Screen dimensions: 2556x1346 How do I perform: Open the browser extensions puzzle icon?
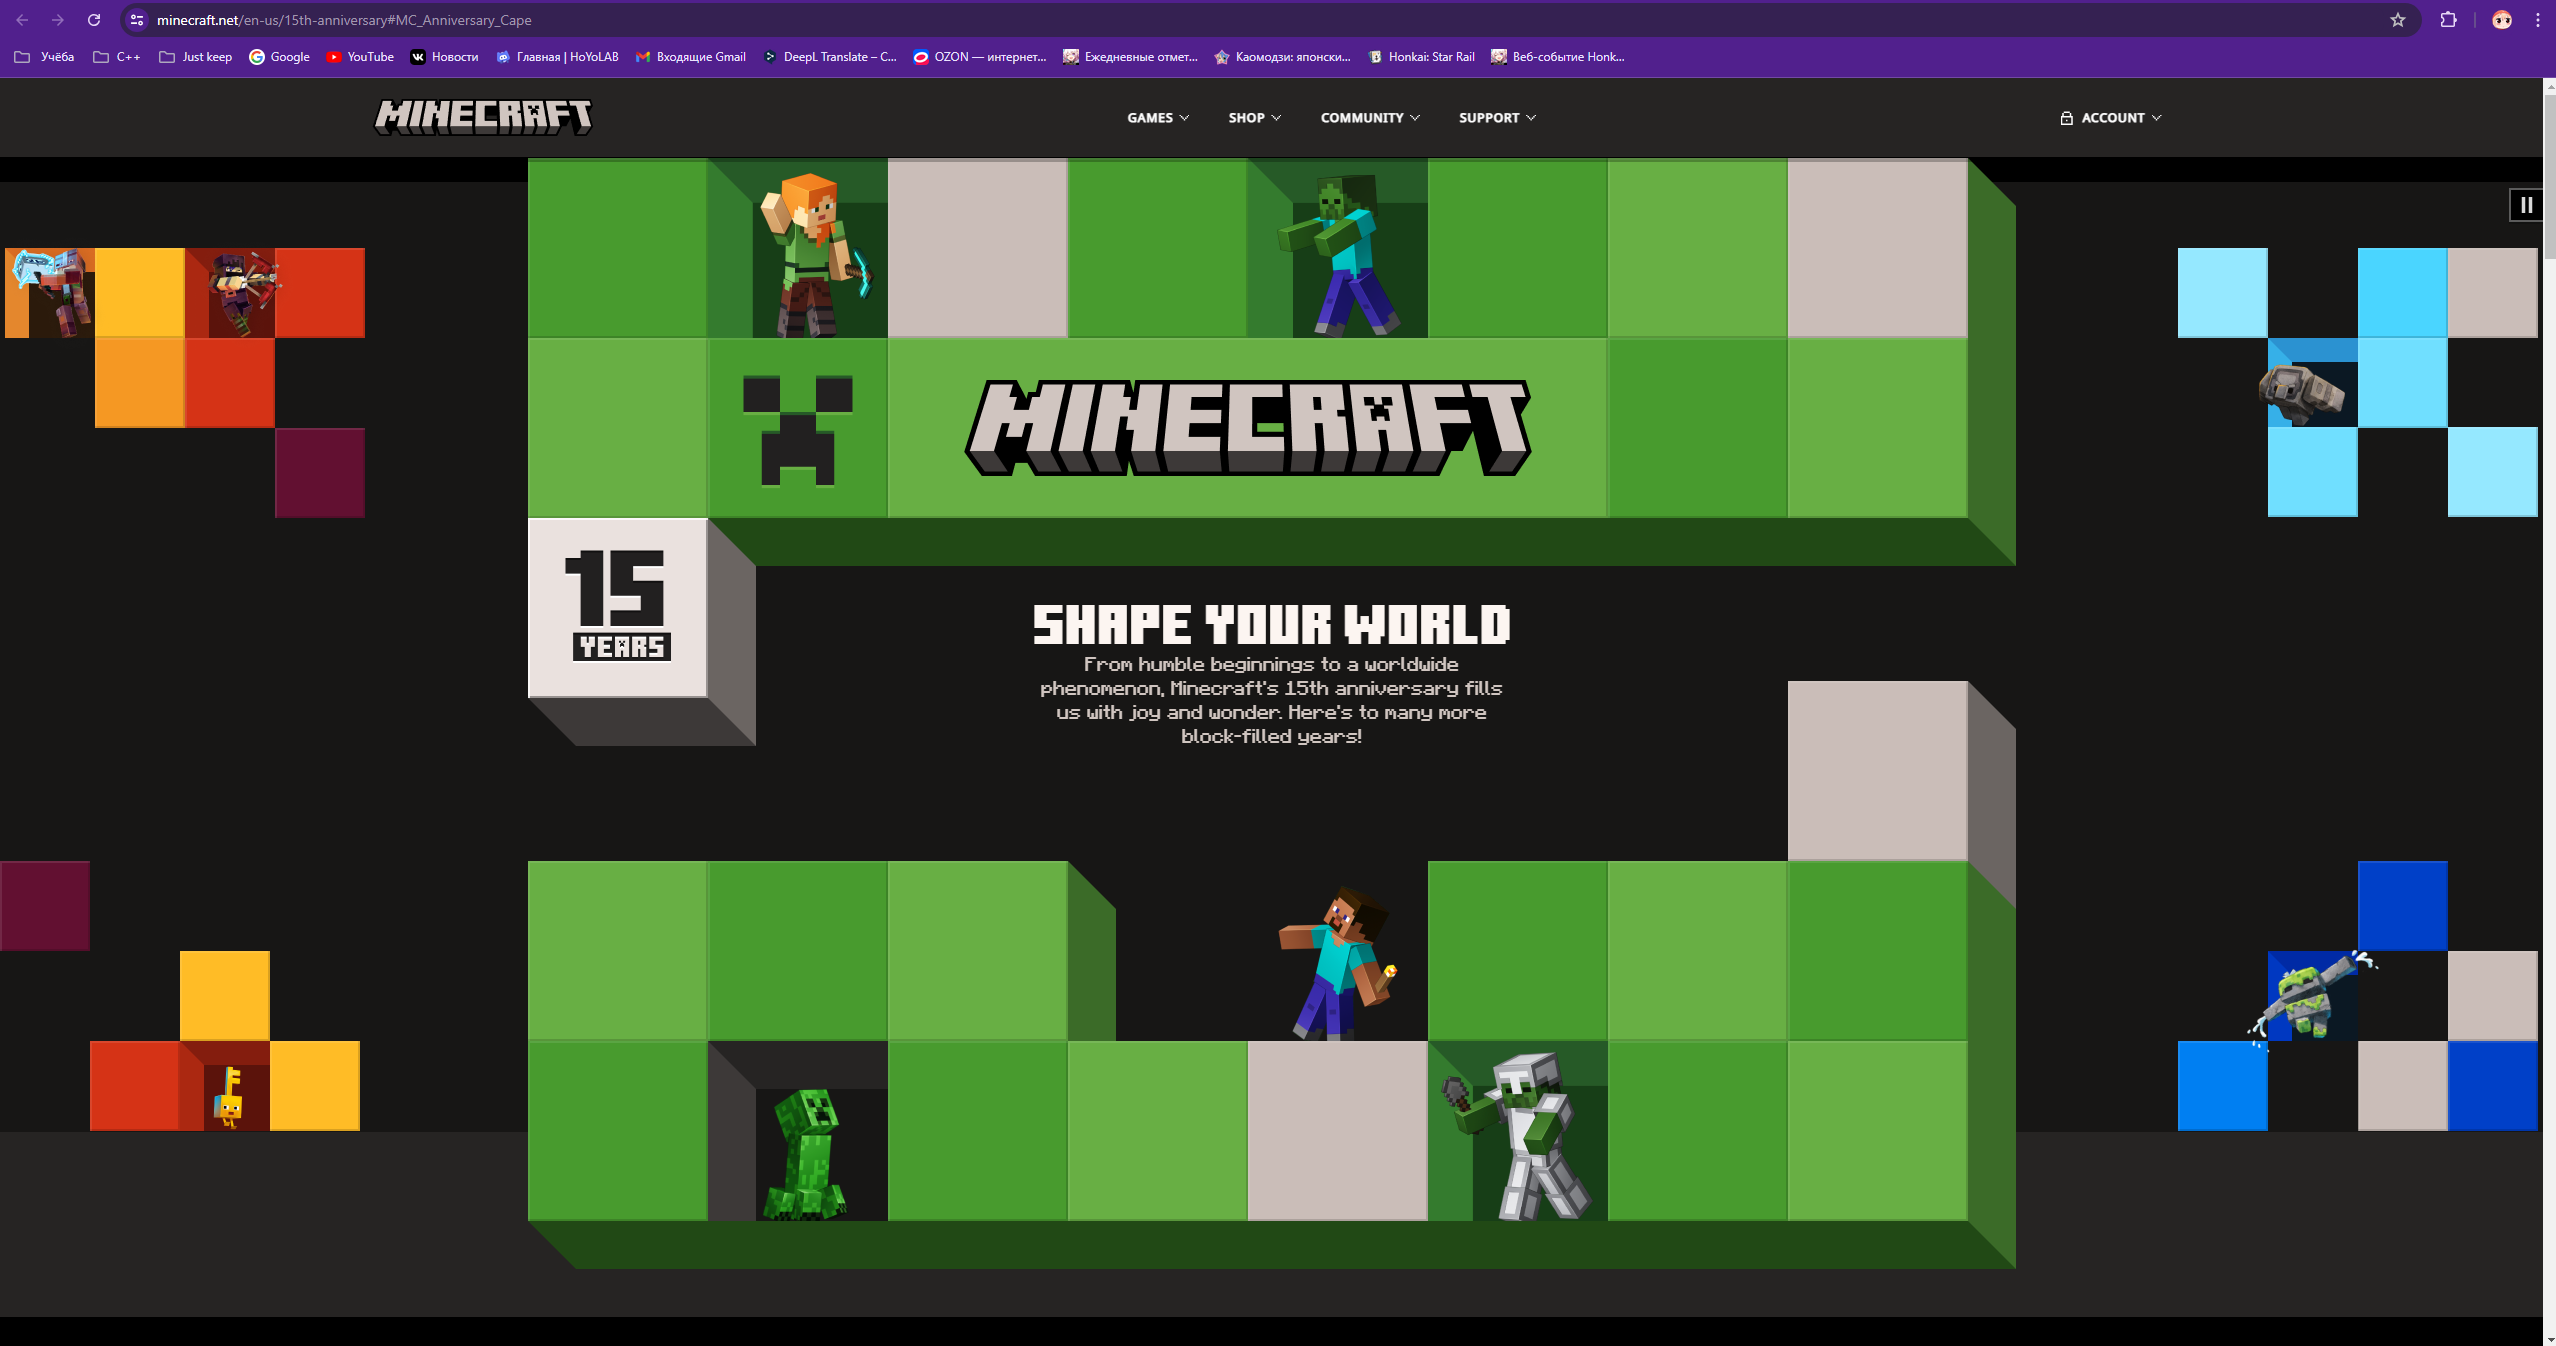coord(2448,20)
